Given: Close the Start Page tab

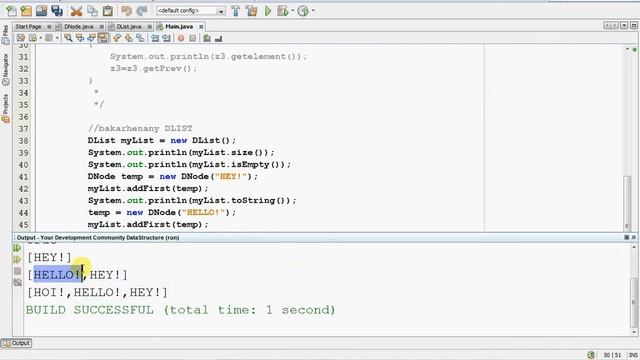Looking at the screenshot, I should 49,27.
